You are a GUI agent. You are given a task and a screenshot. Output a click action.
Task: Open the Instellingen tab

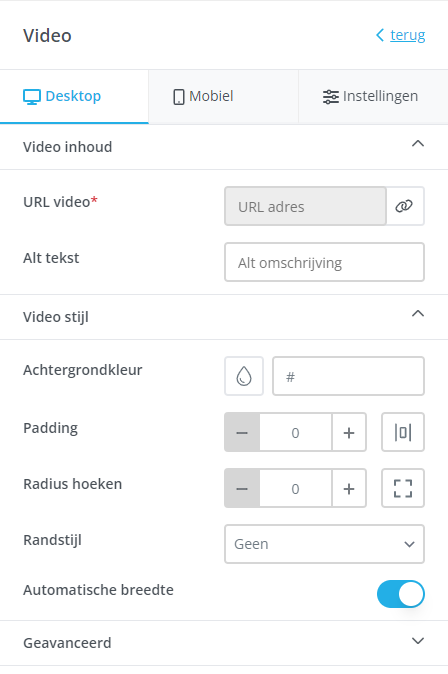pyautogui.click(x=373, y=96)
